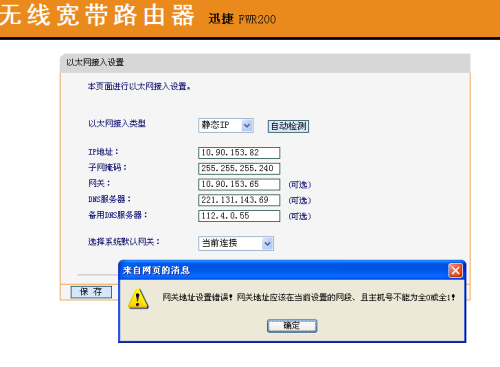Click the 子网掩码 label
The image size is (500, 367).
coord(107,167)
